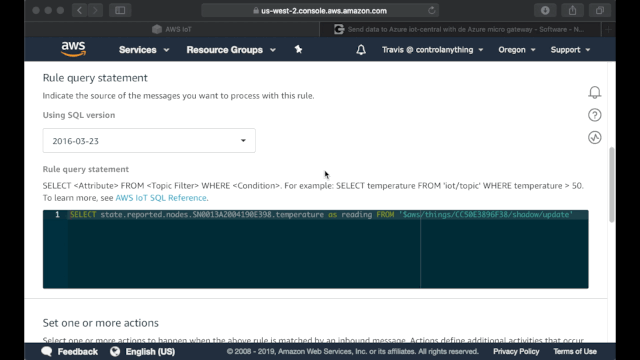Click inside the rule query SQL editor

tap(316, 249)
